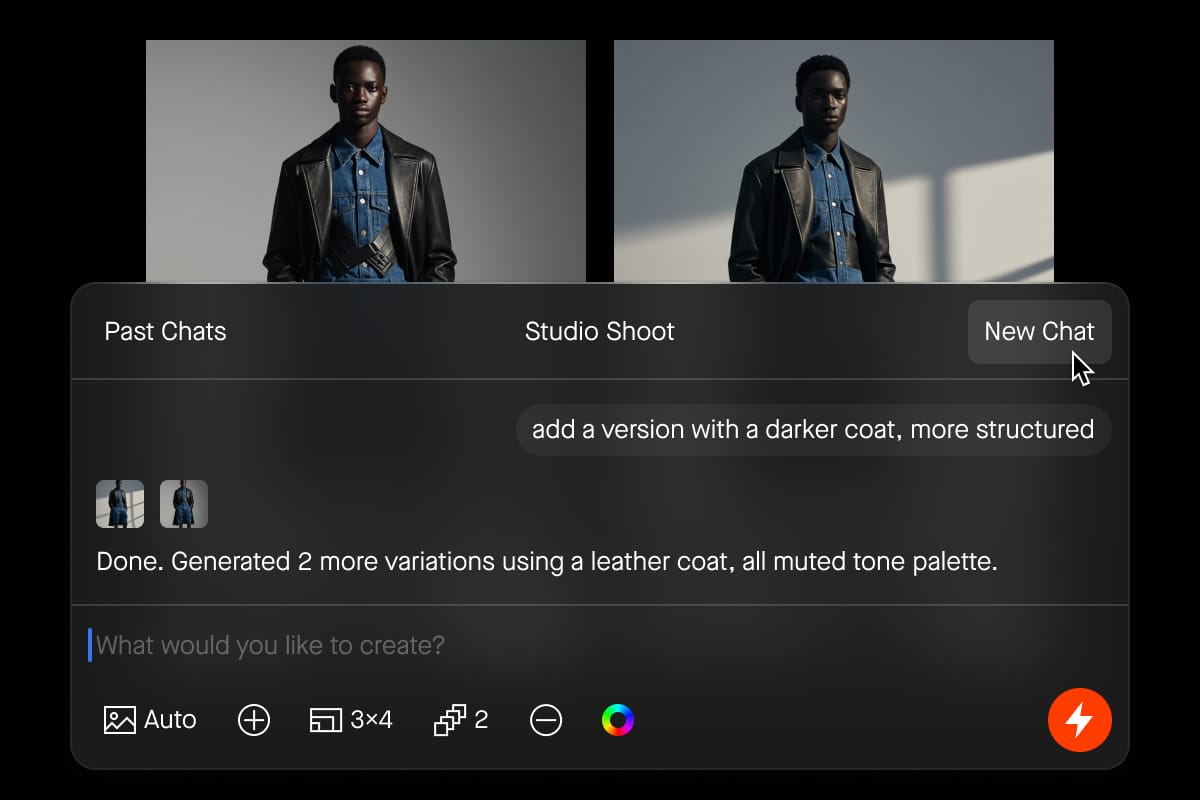
Task: Change the image count 2 option
Action: pyautogui.click(x=461, y=720)
